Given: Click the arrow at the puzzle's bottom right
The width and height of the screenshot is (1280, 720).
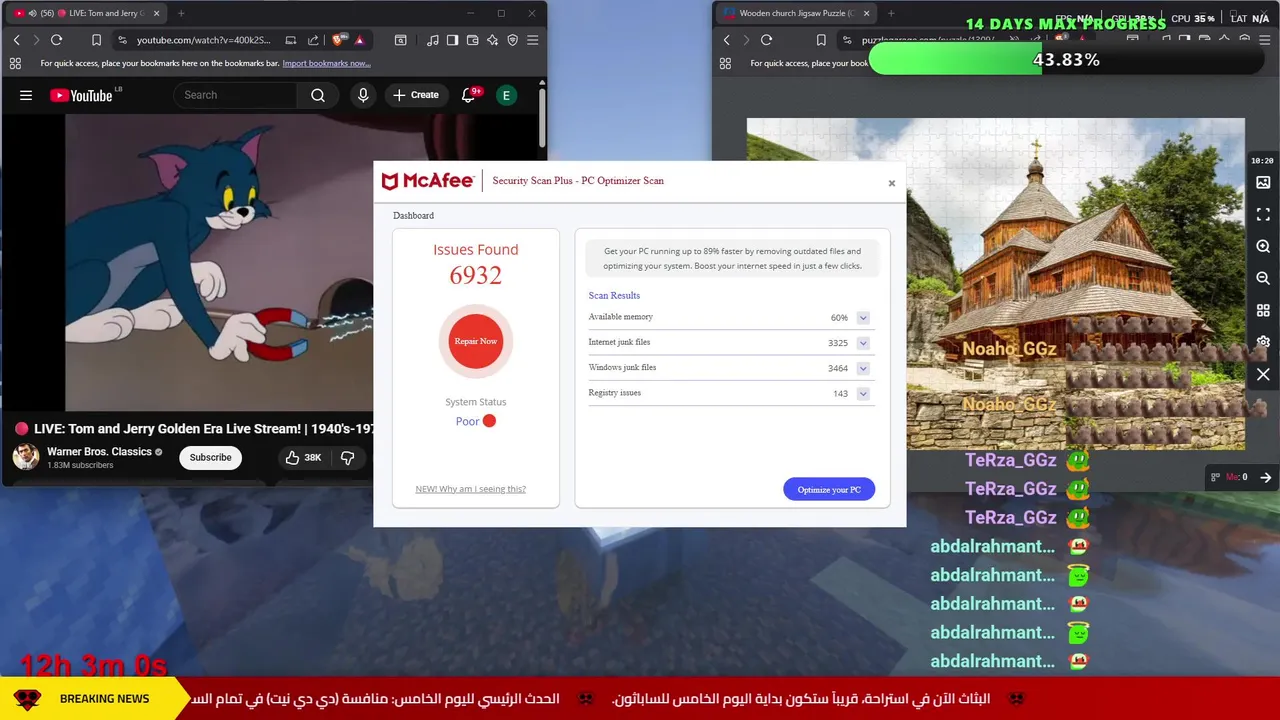Looking at the screenshot, I should coord(1266,478).
